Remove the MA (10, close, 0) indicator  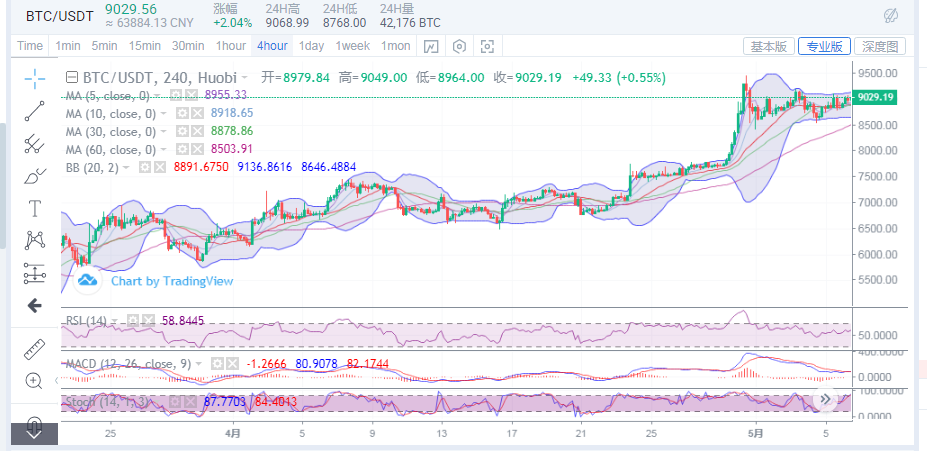point(198,113)
